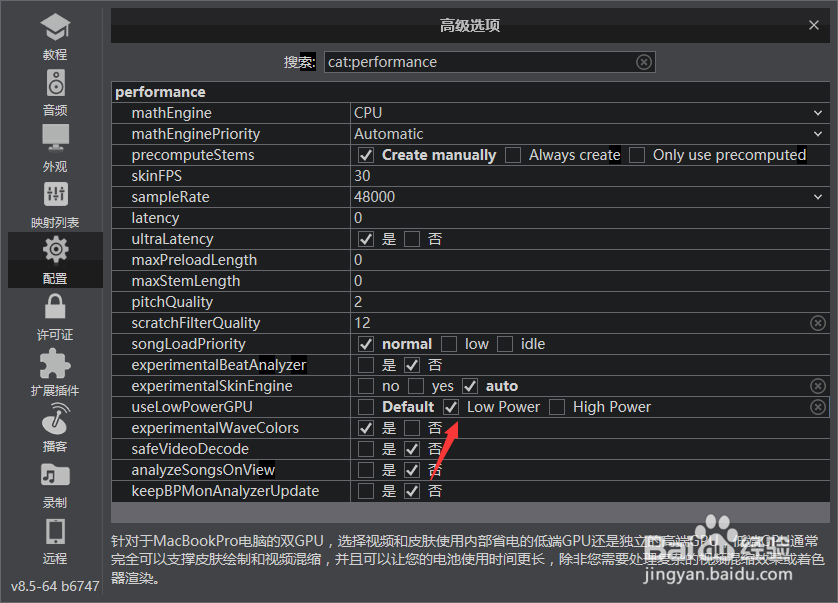Open the 映射列表 mapping mixer icon

tap(55, 194)
